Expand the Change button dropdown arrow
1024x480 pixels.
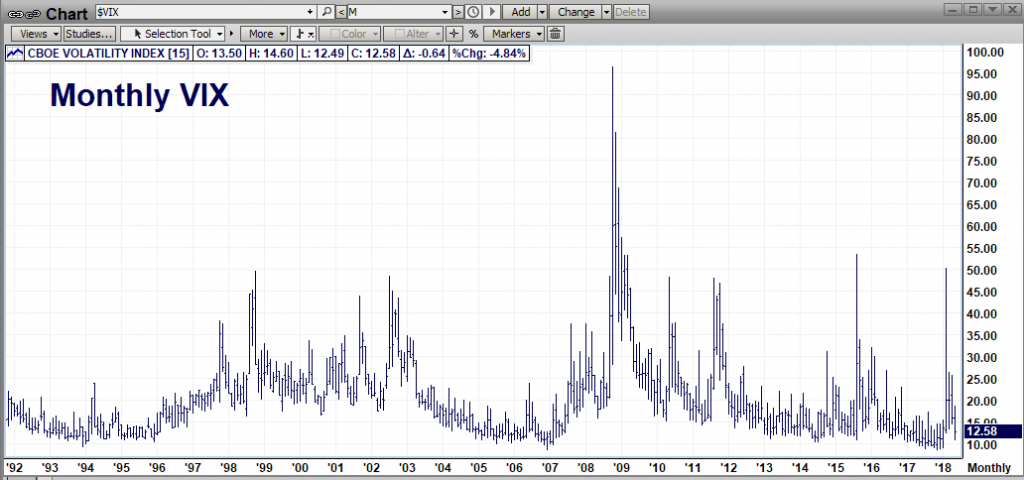pos(607,12)
